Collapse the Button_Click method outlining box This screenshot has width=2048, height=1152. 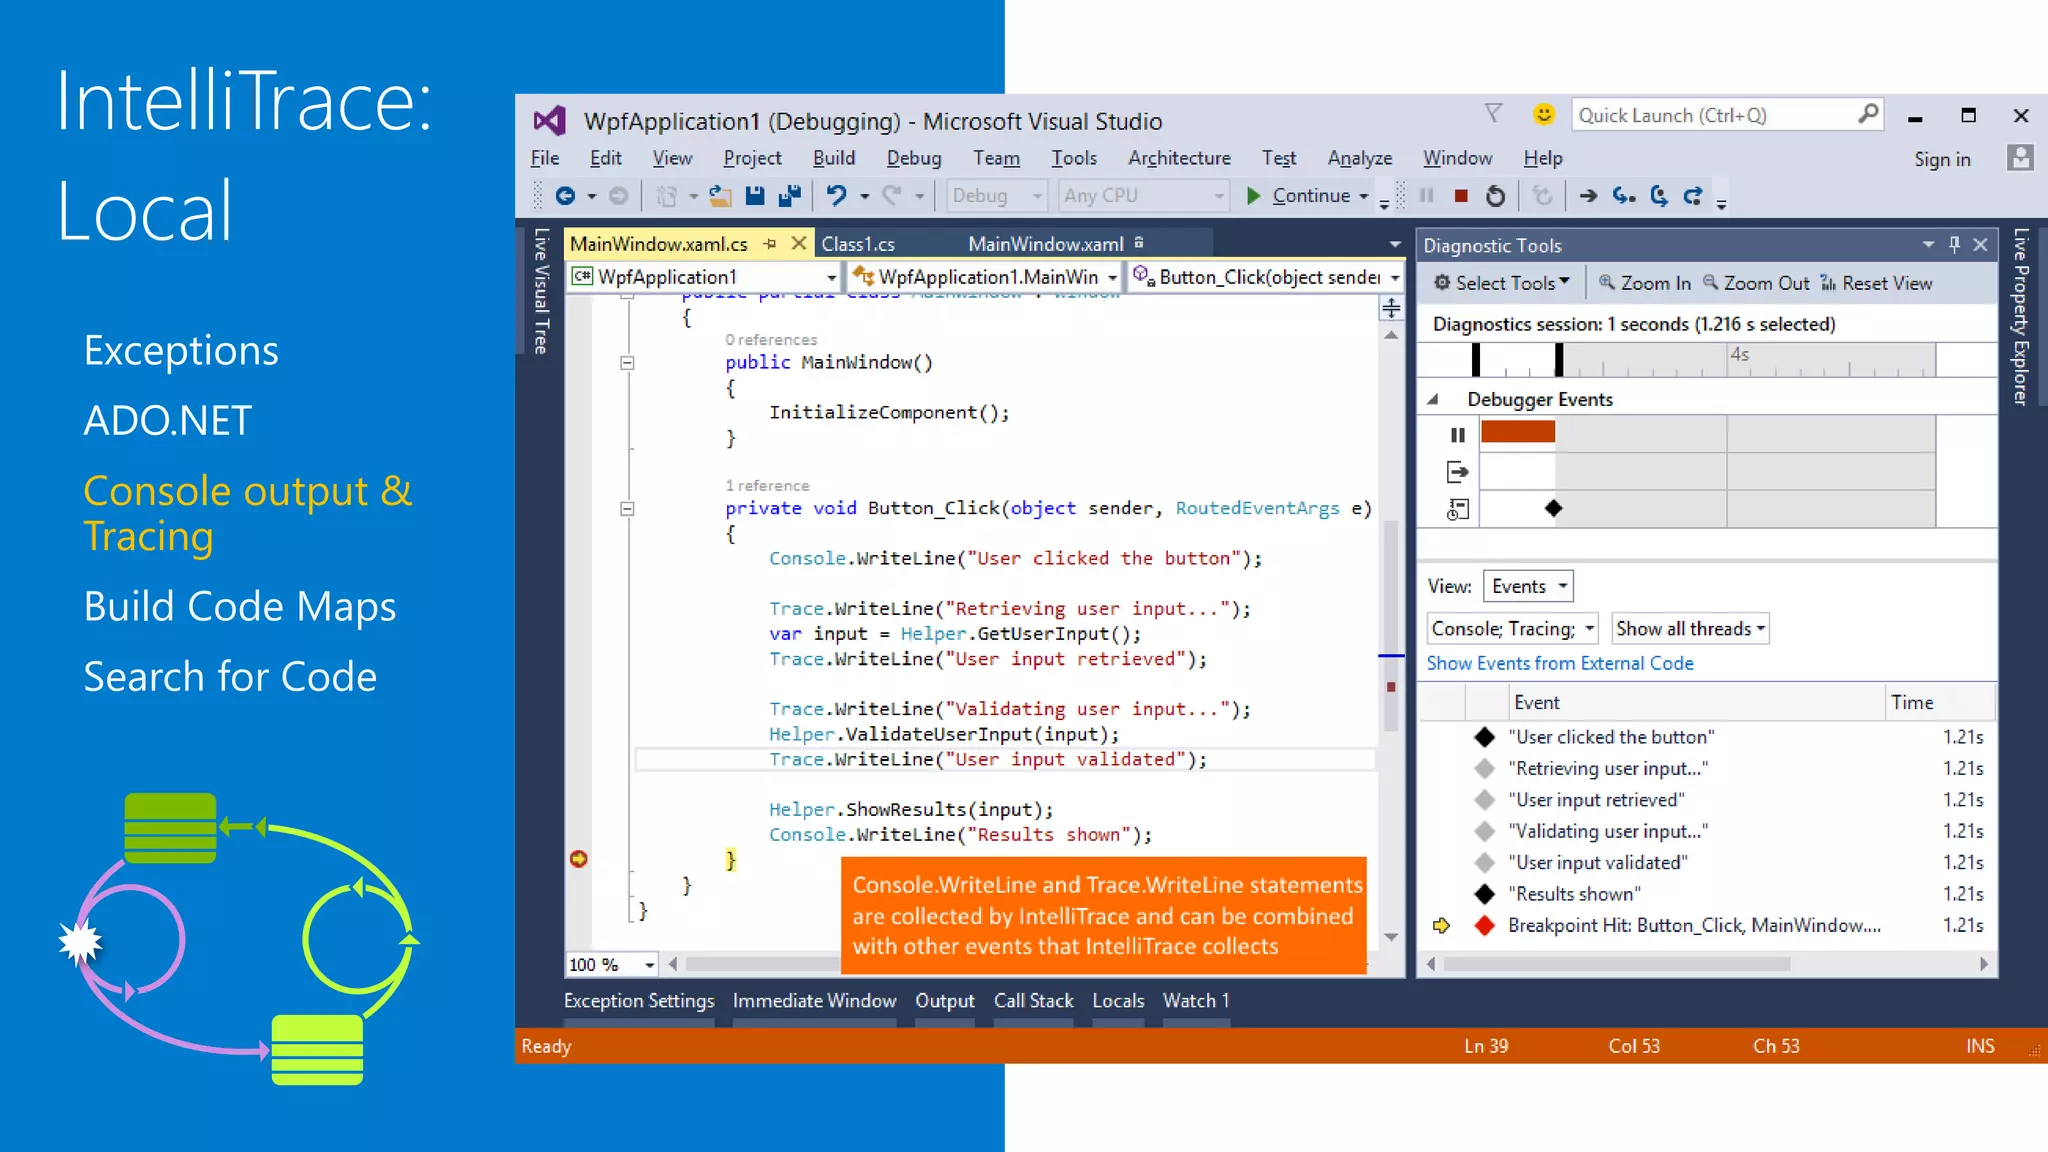(x=627, y=509)
